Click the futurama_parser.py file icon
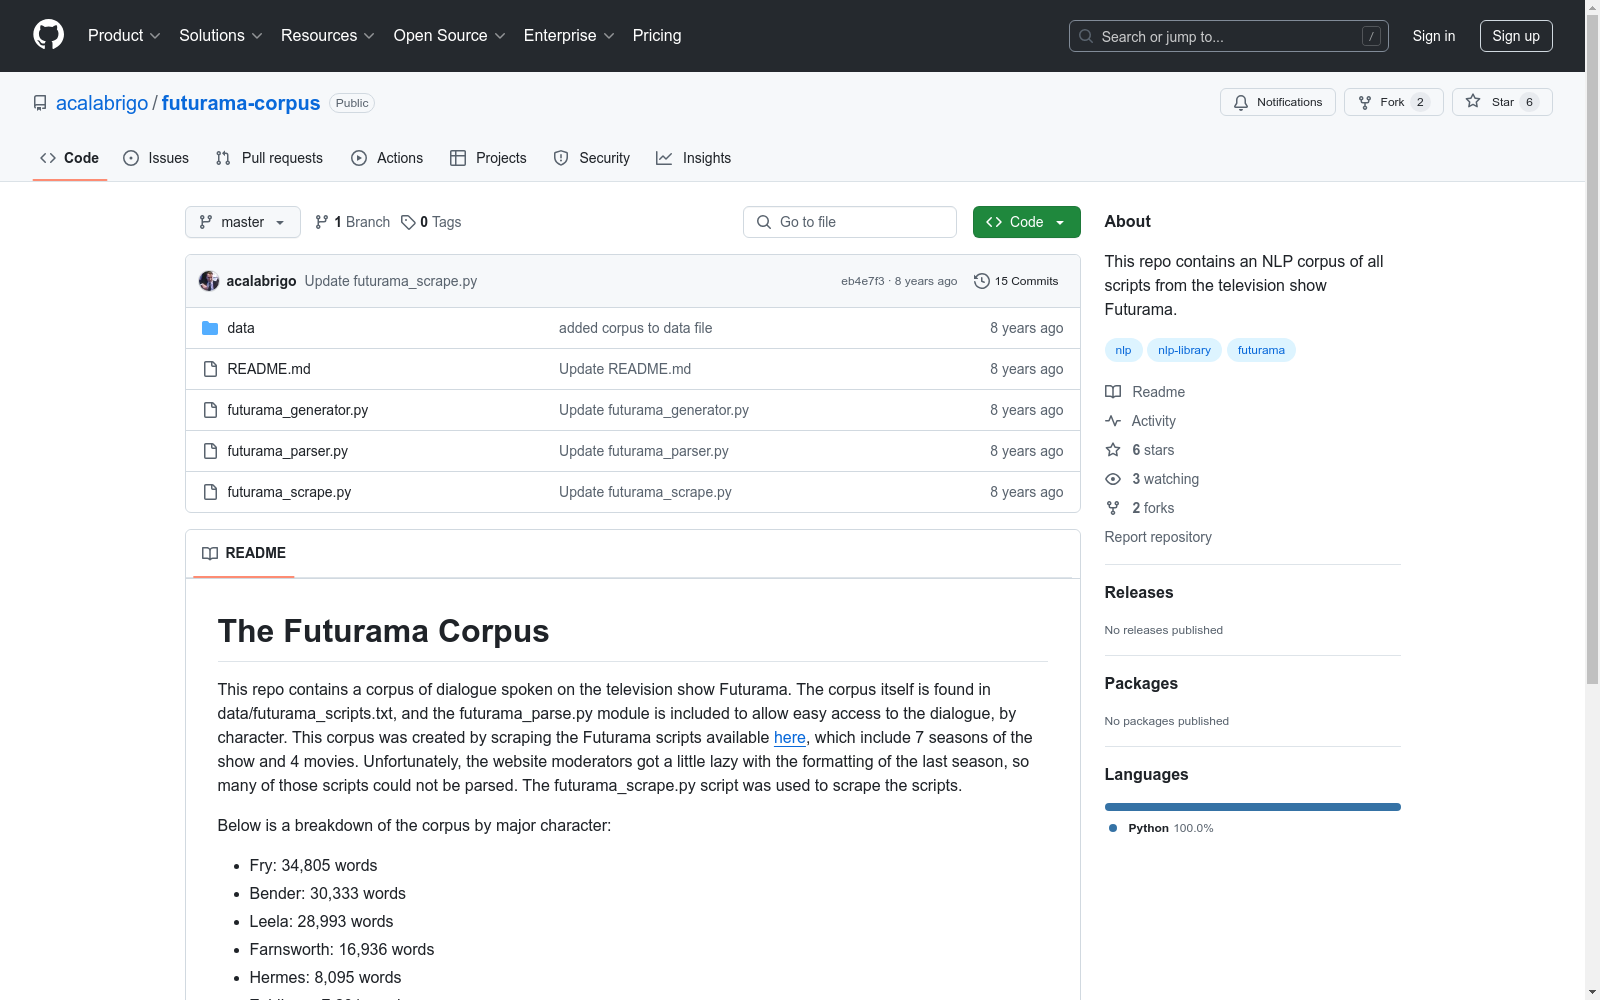Screen dimensions: 1600x1000 [x=210, y=451]
